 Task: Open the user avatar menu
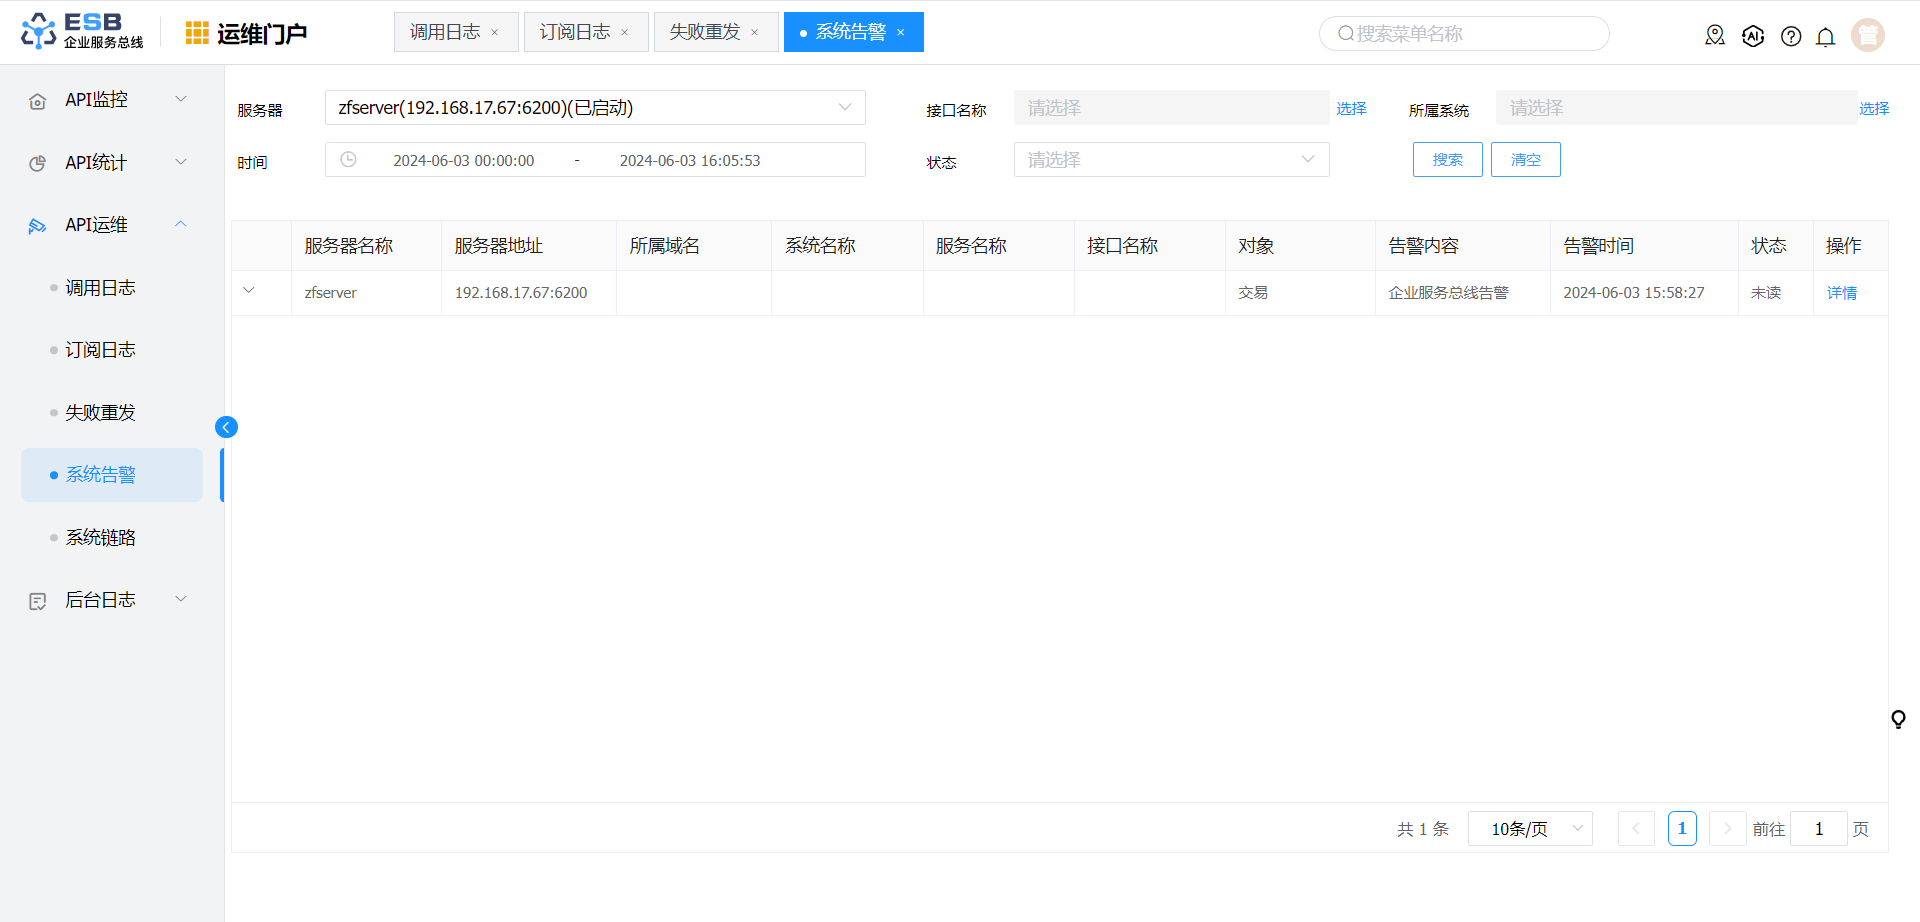click(1867, 35)
